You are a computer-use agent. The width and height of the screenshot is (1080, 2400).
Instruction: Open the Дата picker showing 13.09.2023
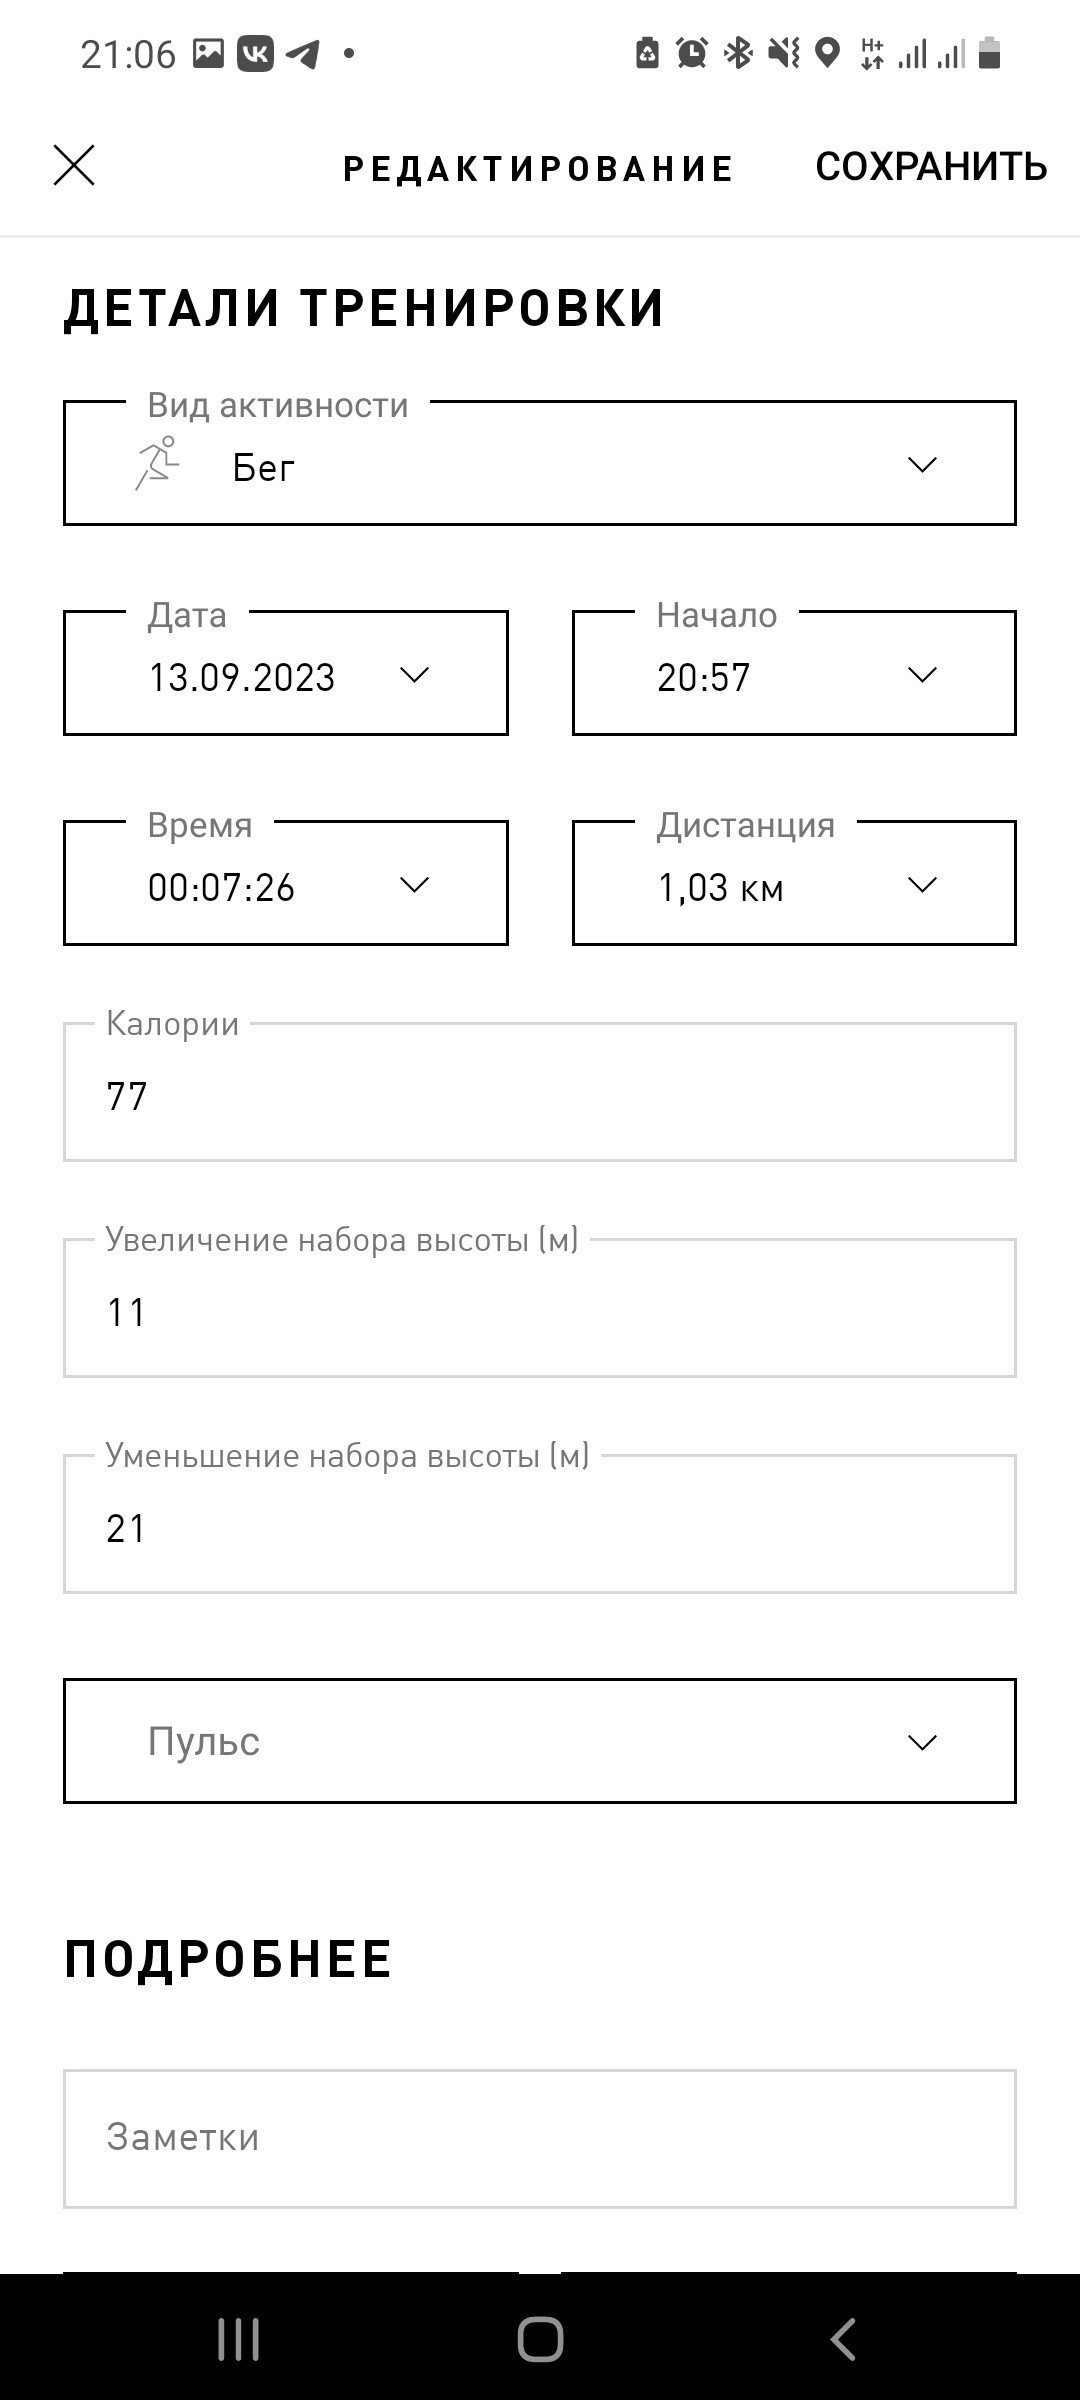pyautogui.click(x=286, y=673)
